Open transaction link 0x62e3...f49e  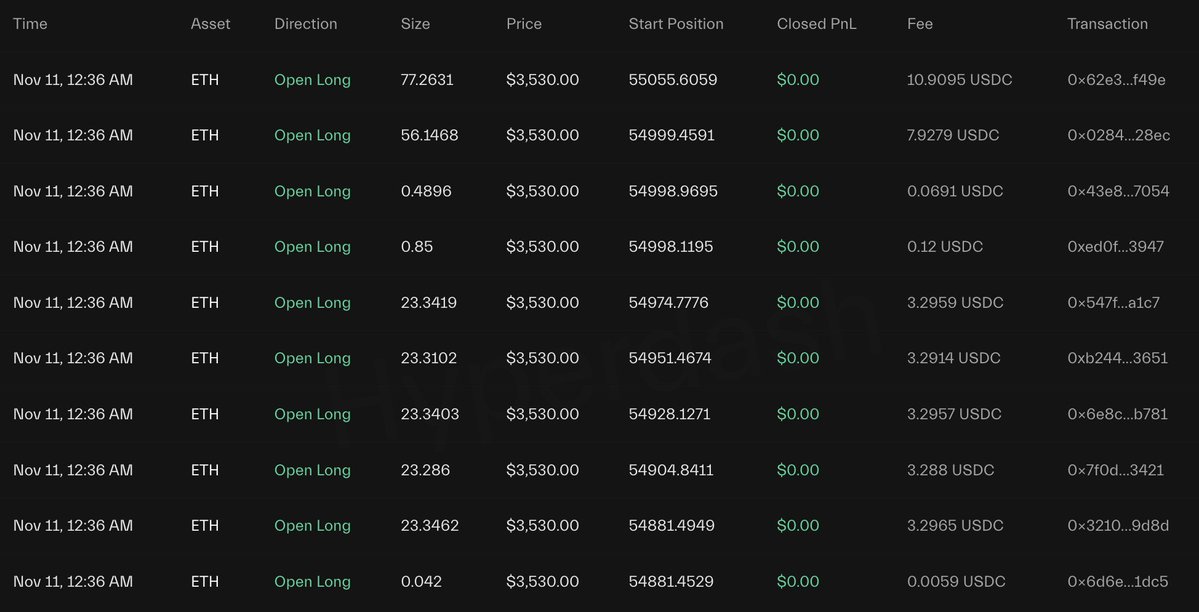pos(1116,80)
